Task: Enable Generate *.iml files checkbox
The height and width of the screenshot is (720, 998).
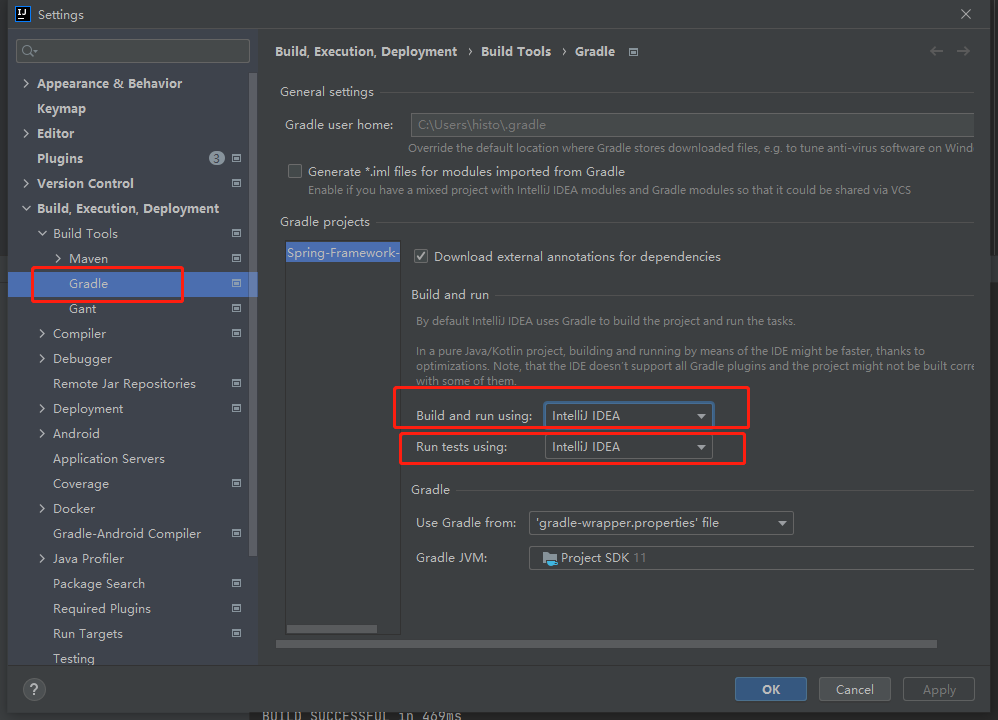Action: click(295, 171)
